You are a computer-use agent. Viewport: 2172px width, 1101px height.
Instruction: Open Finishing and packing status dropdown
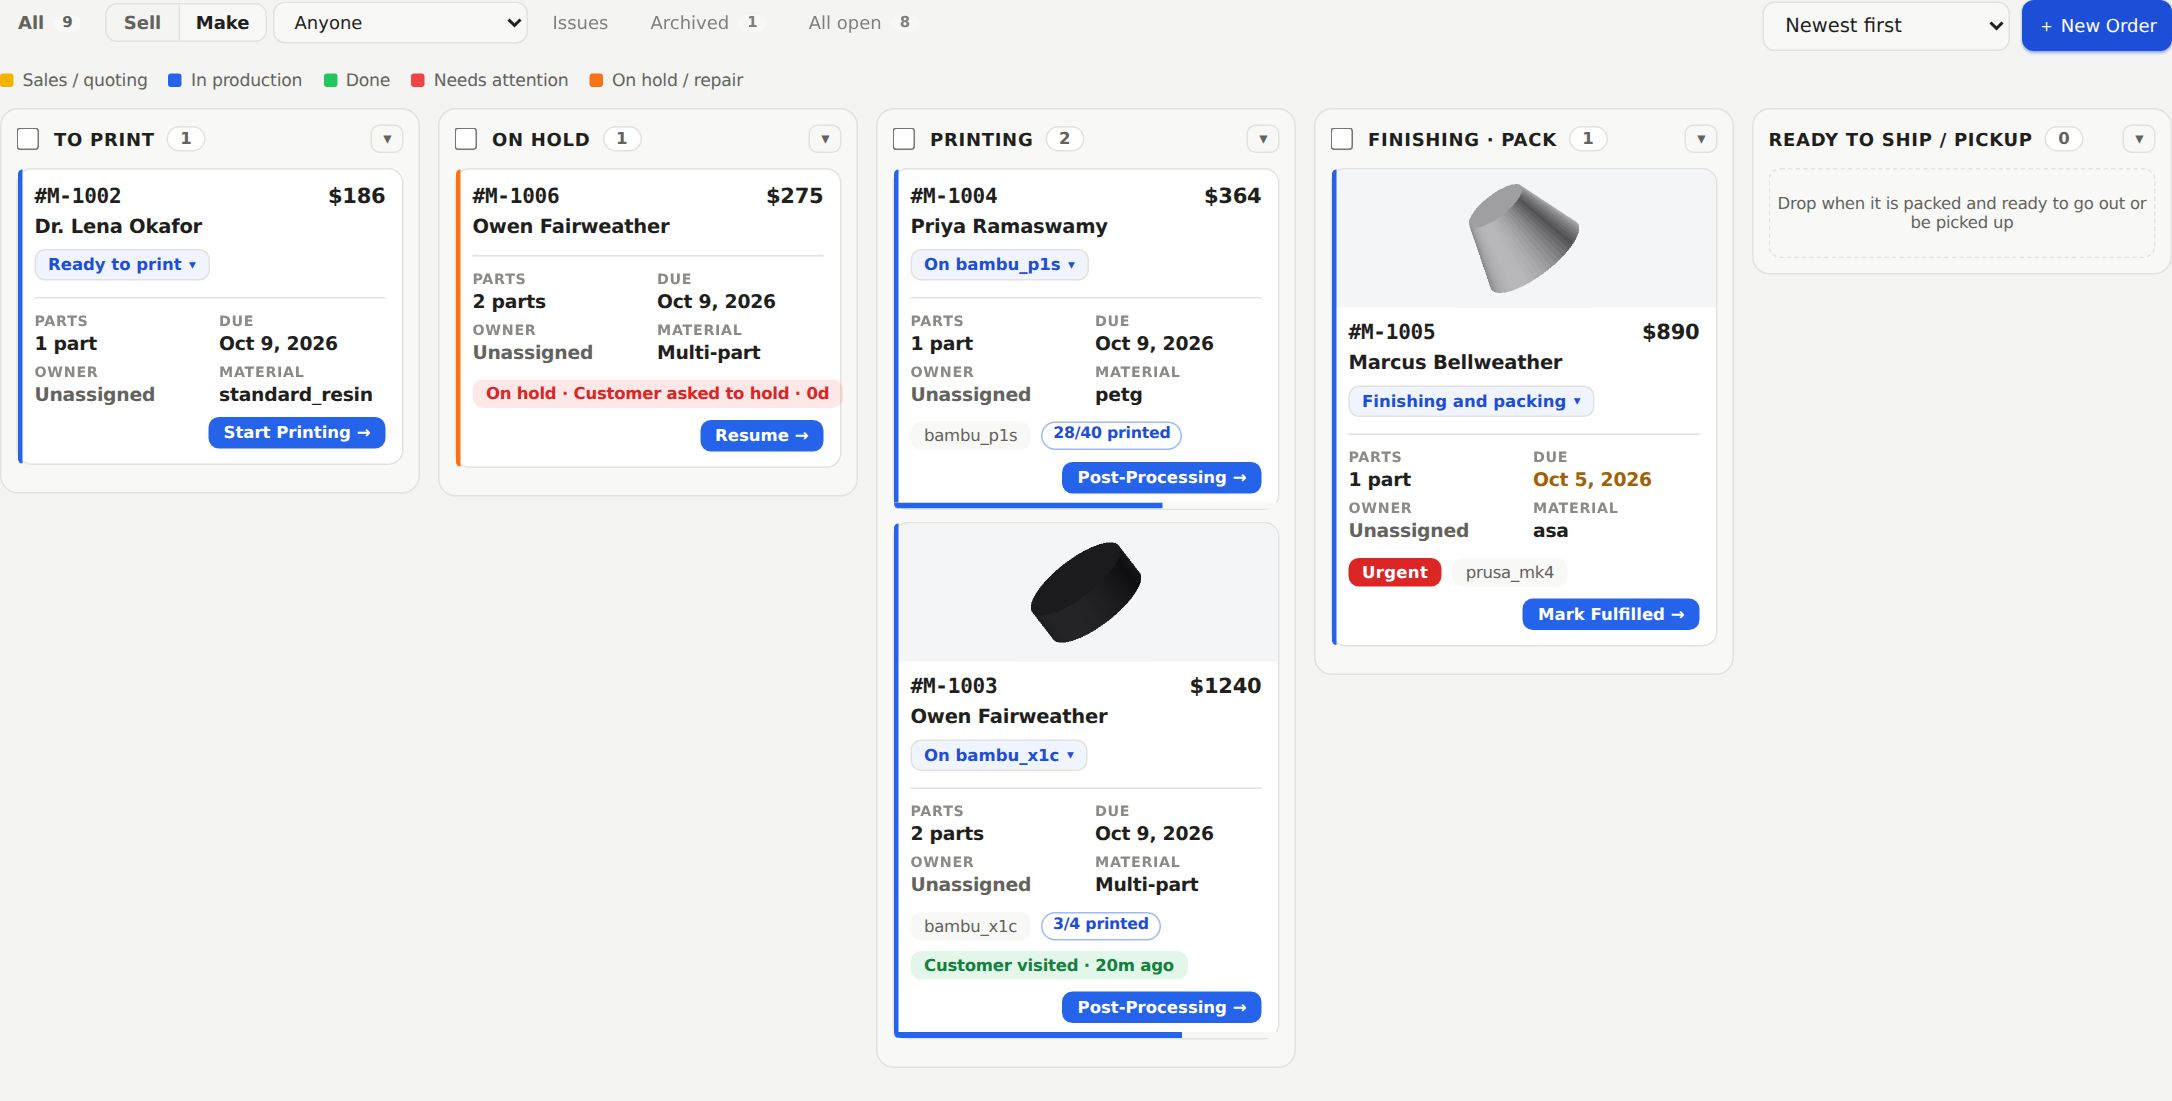[1471, 401]
